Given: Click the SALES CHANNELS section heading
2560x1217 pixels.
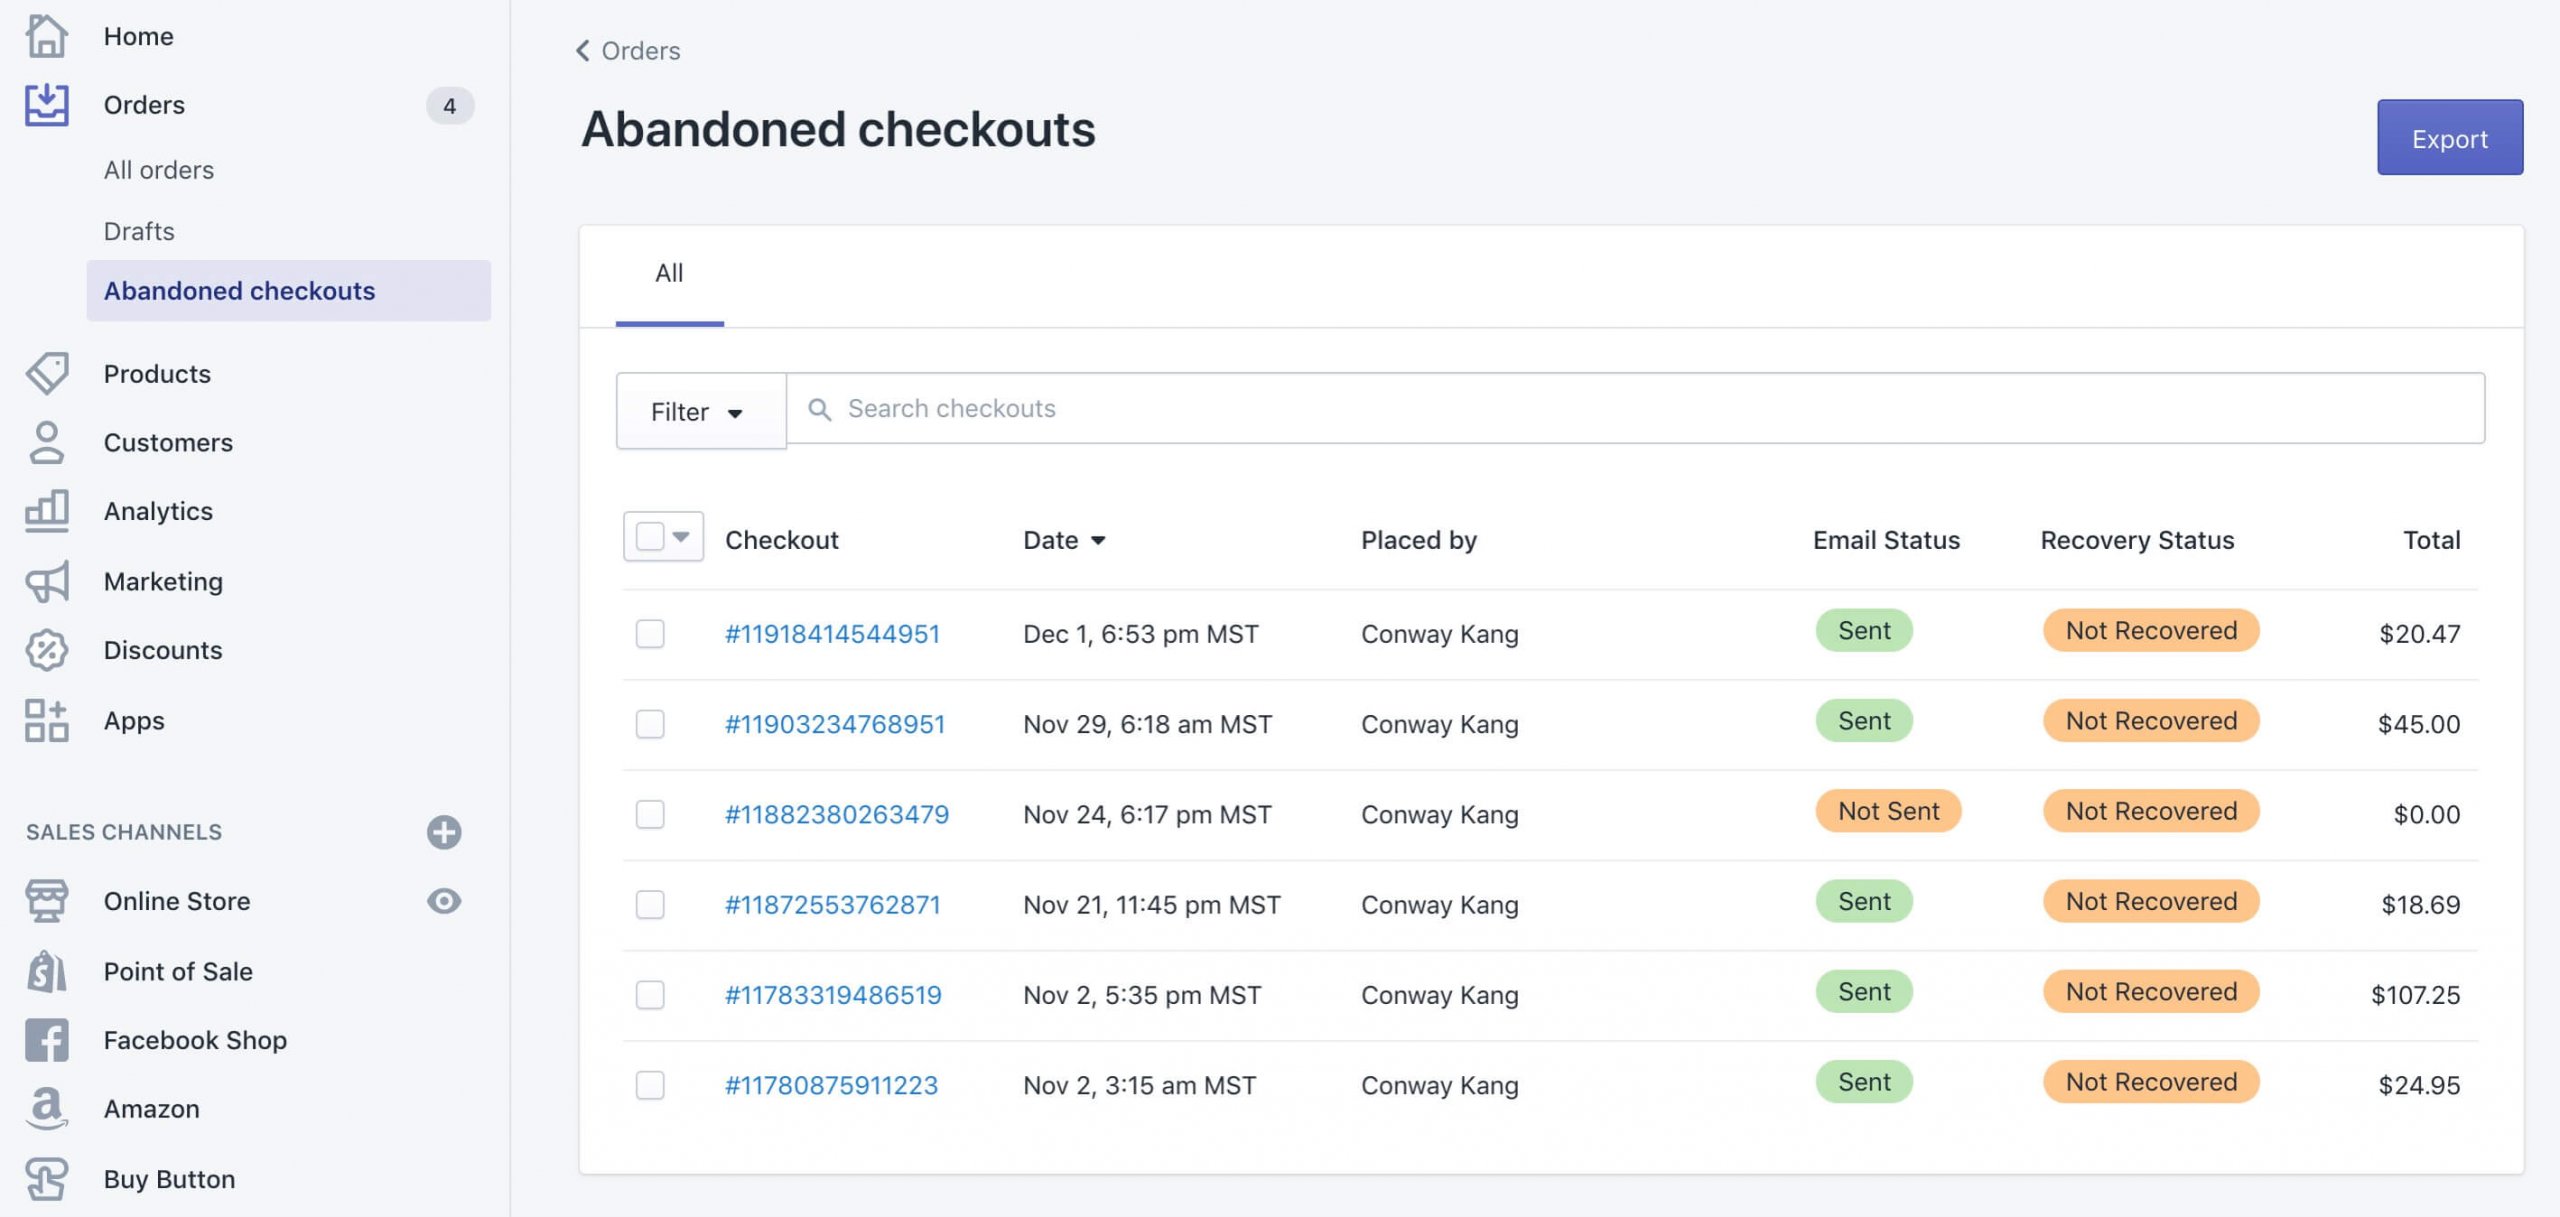Looking at the screenshot, I should tap(124, 832).
